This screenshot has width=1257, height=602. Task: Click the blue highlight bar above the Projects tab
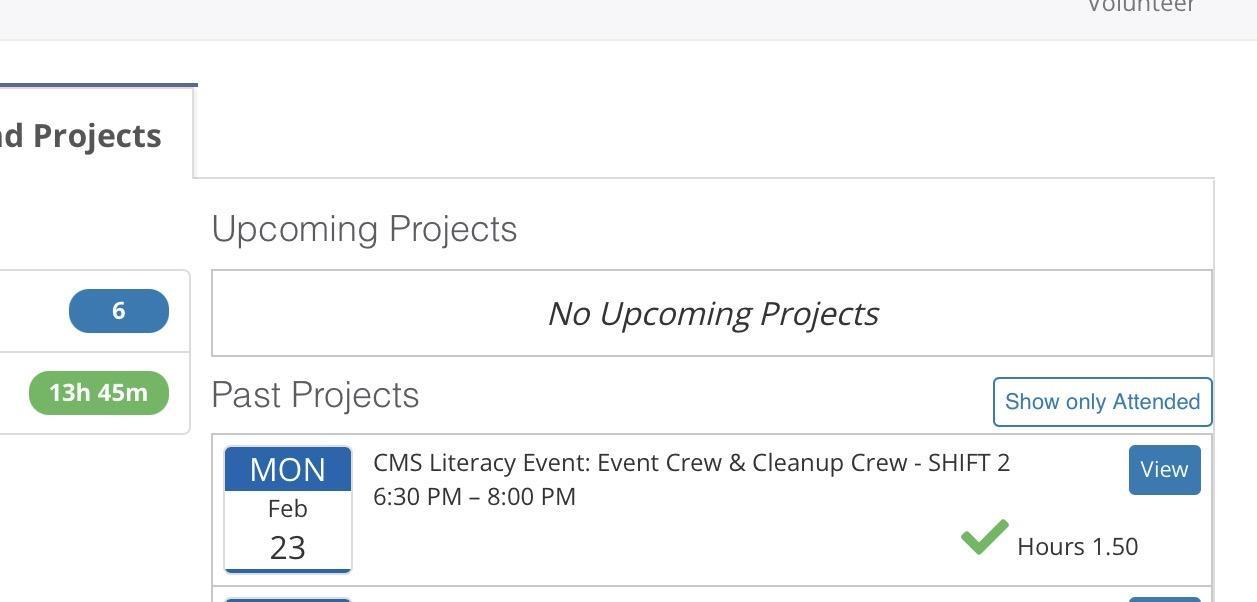pos(99,85)
